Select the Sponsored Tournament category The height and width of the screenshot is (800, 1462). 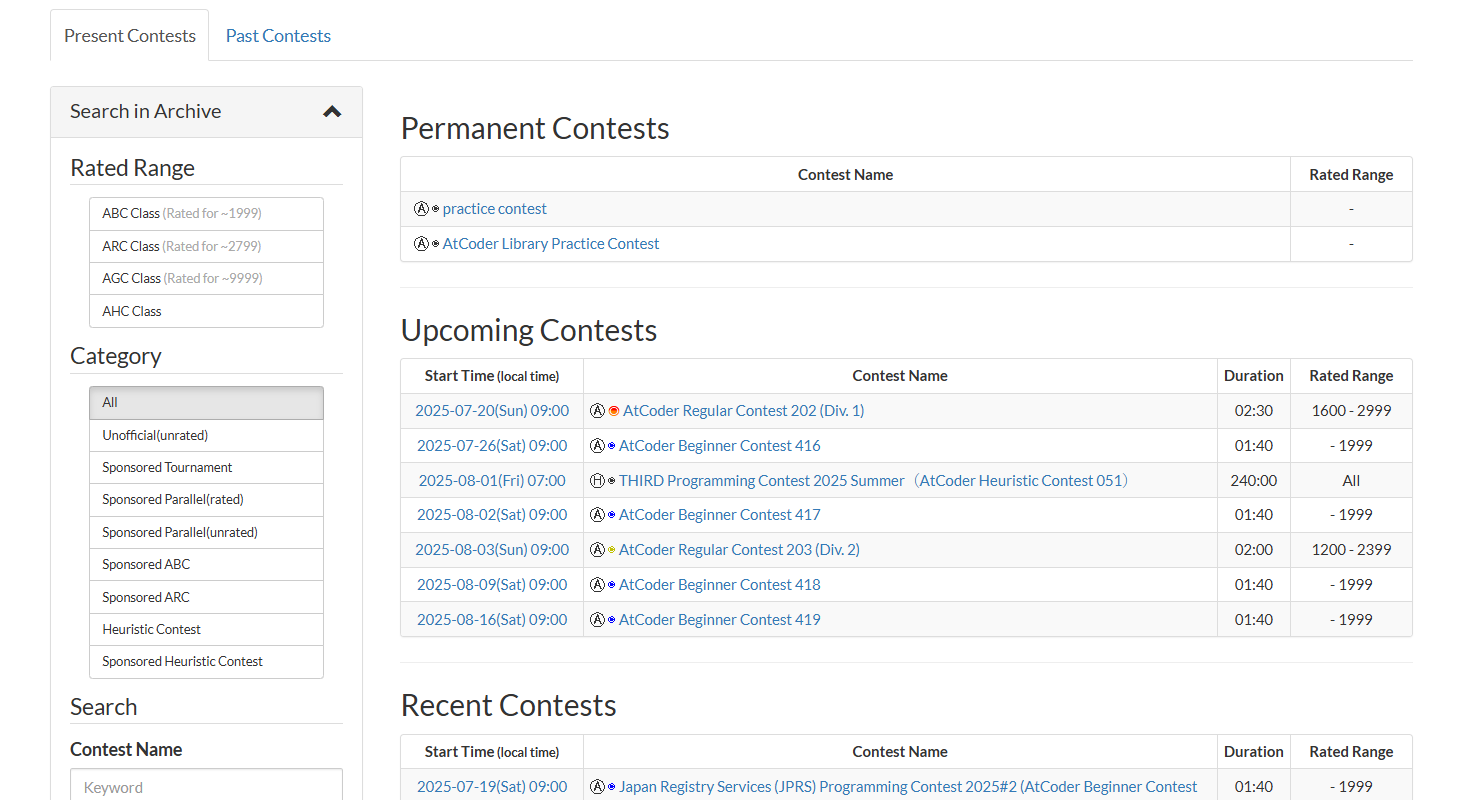[x=206, y=467]
